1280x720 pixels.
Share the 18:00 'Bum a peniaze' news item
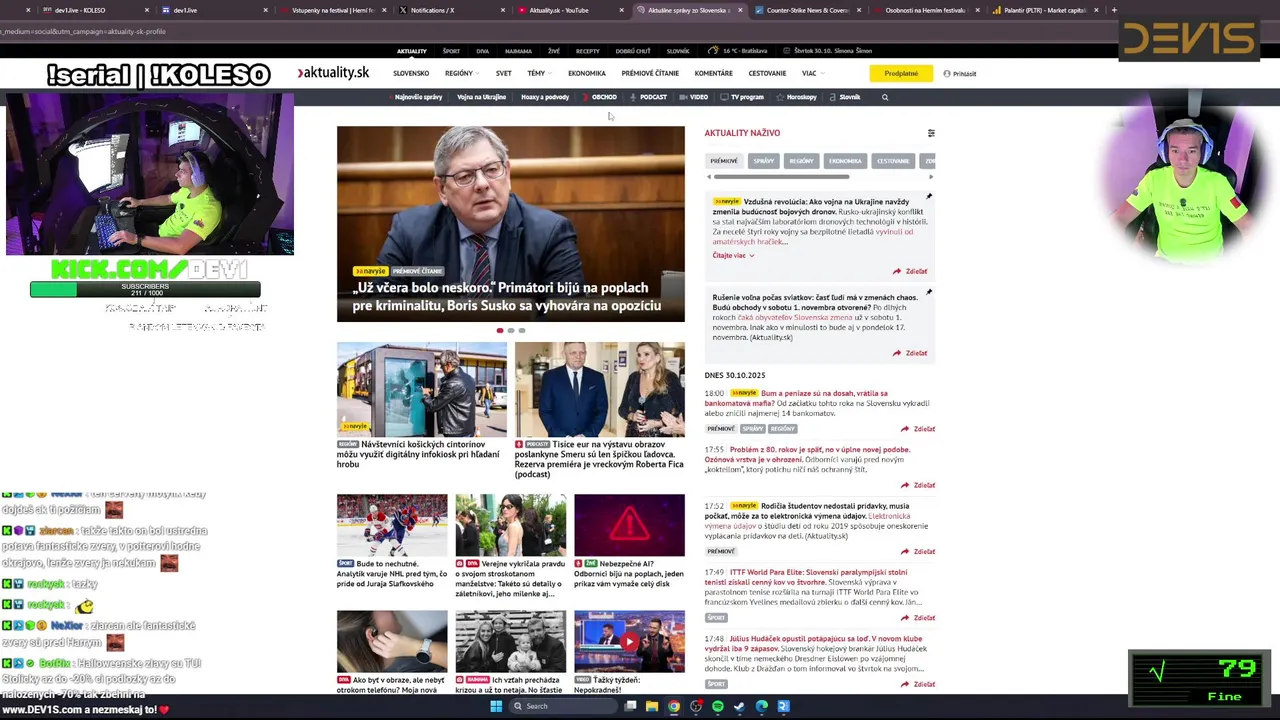[x=918, y=429]
